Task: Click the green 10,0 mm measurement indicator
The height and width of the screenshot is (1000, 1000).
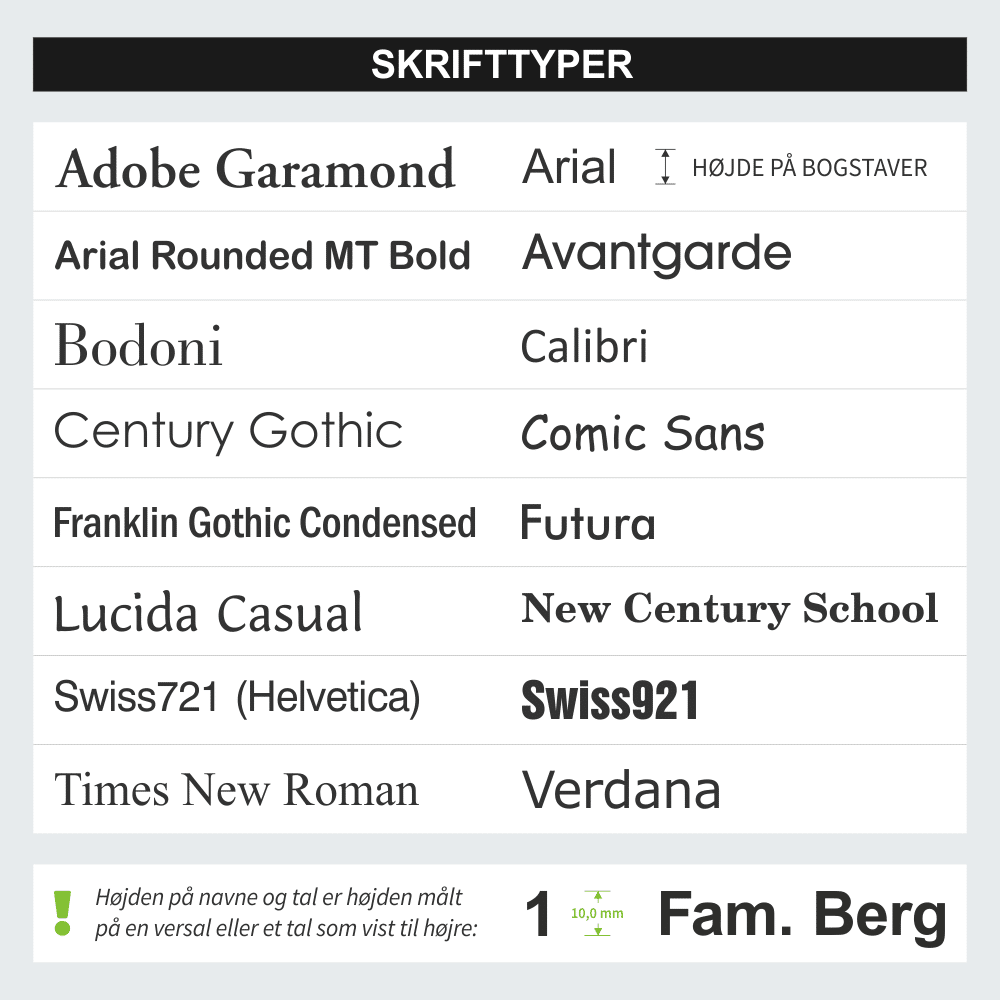Action: (596, 913)
